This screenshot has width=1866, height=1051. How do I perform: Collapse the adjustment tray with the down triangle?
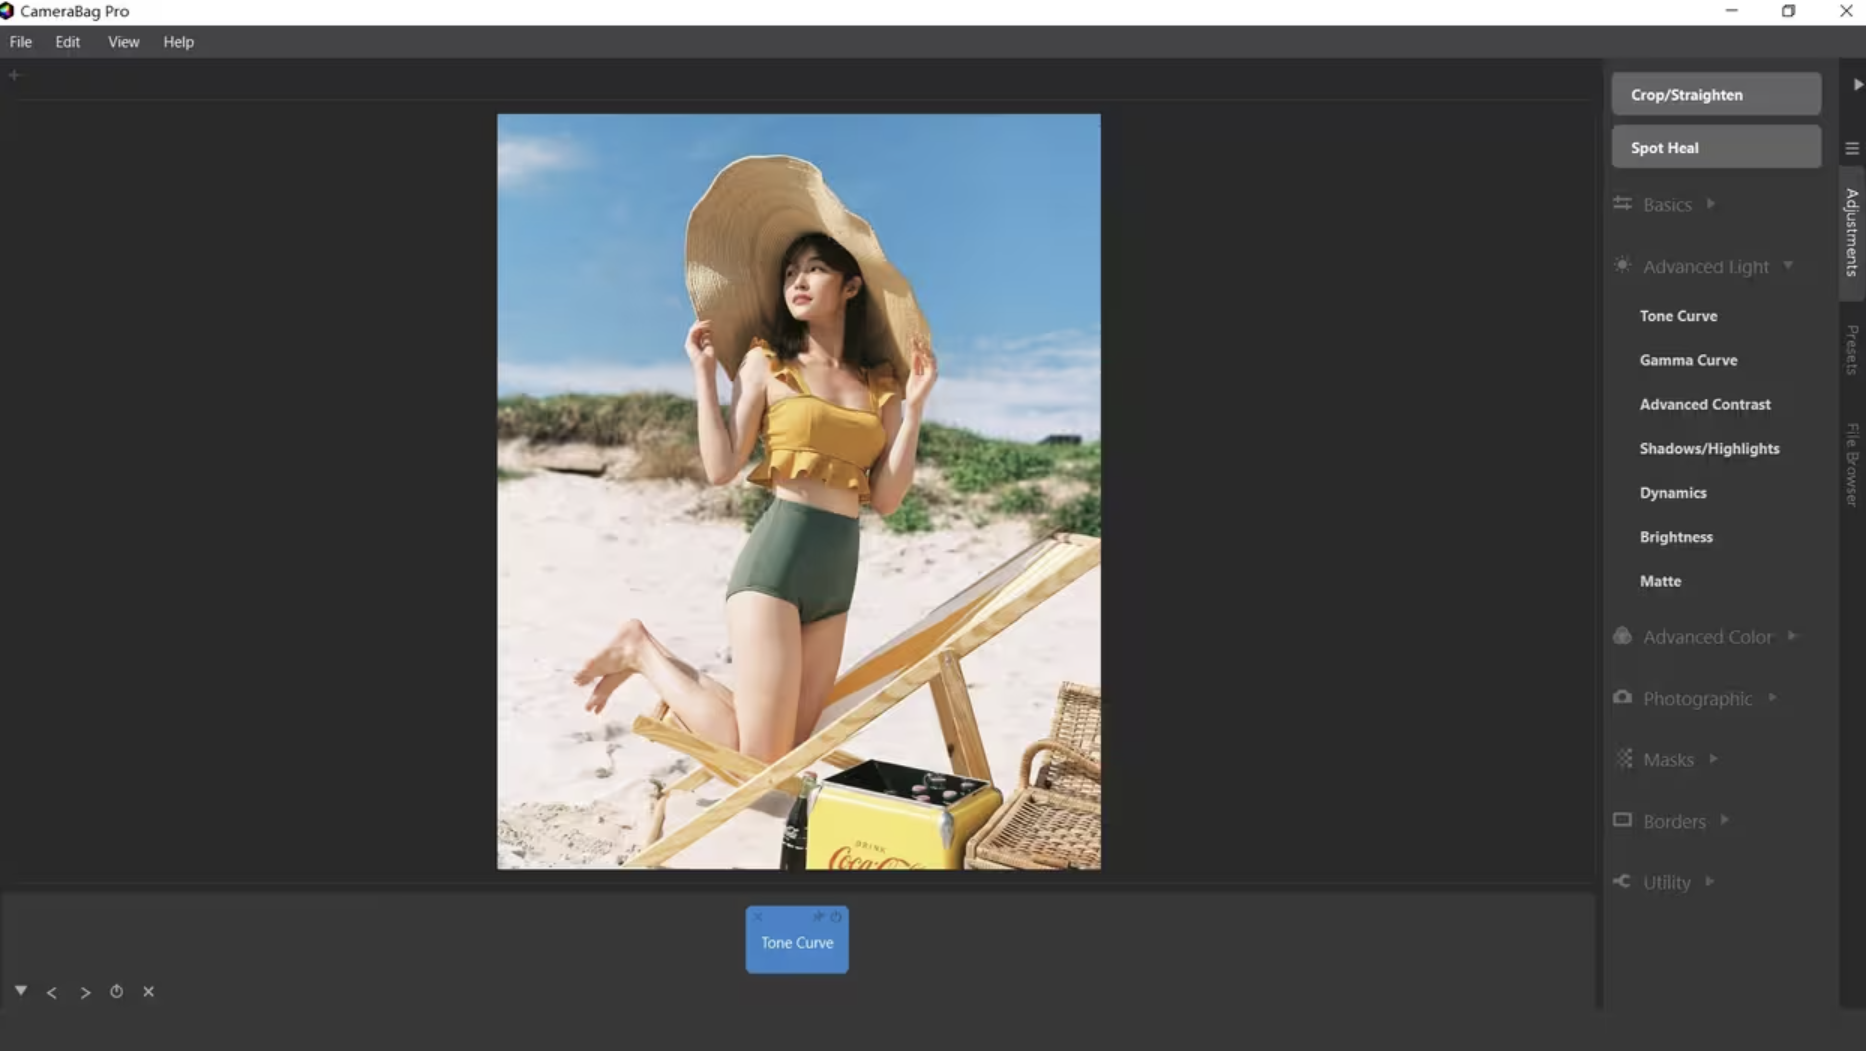21,991
